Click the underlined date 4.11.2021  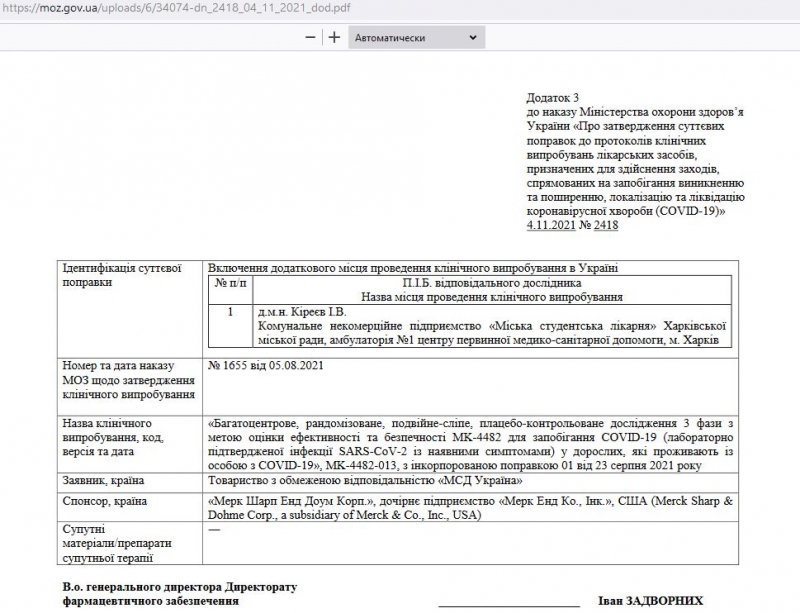point(551,225)
